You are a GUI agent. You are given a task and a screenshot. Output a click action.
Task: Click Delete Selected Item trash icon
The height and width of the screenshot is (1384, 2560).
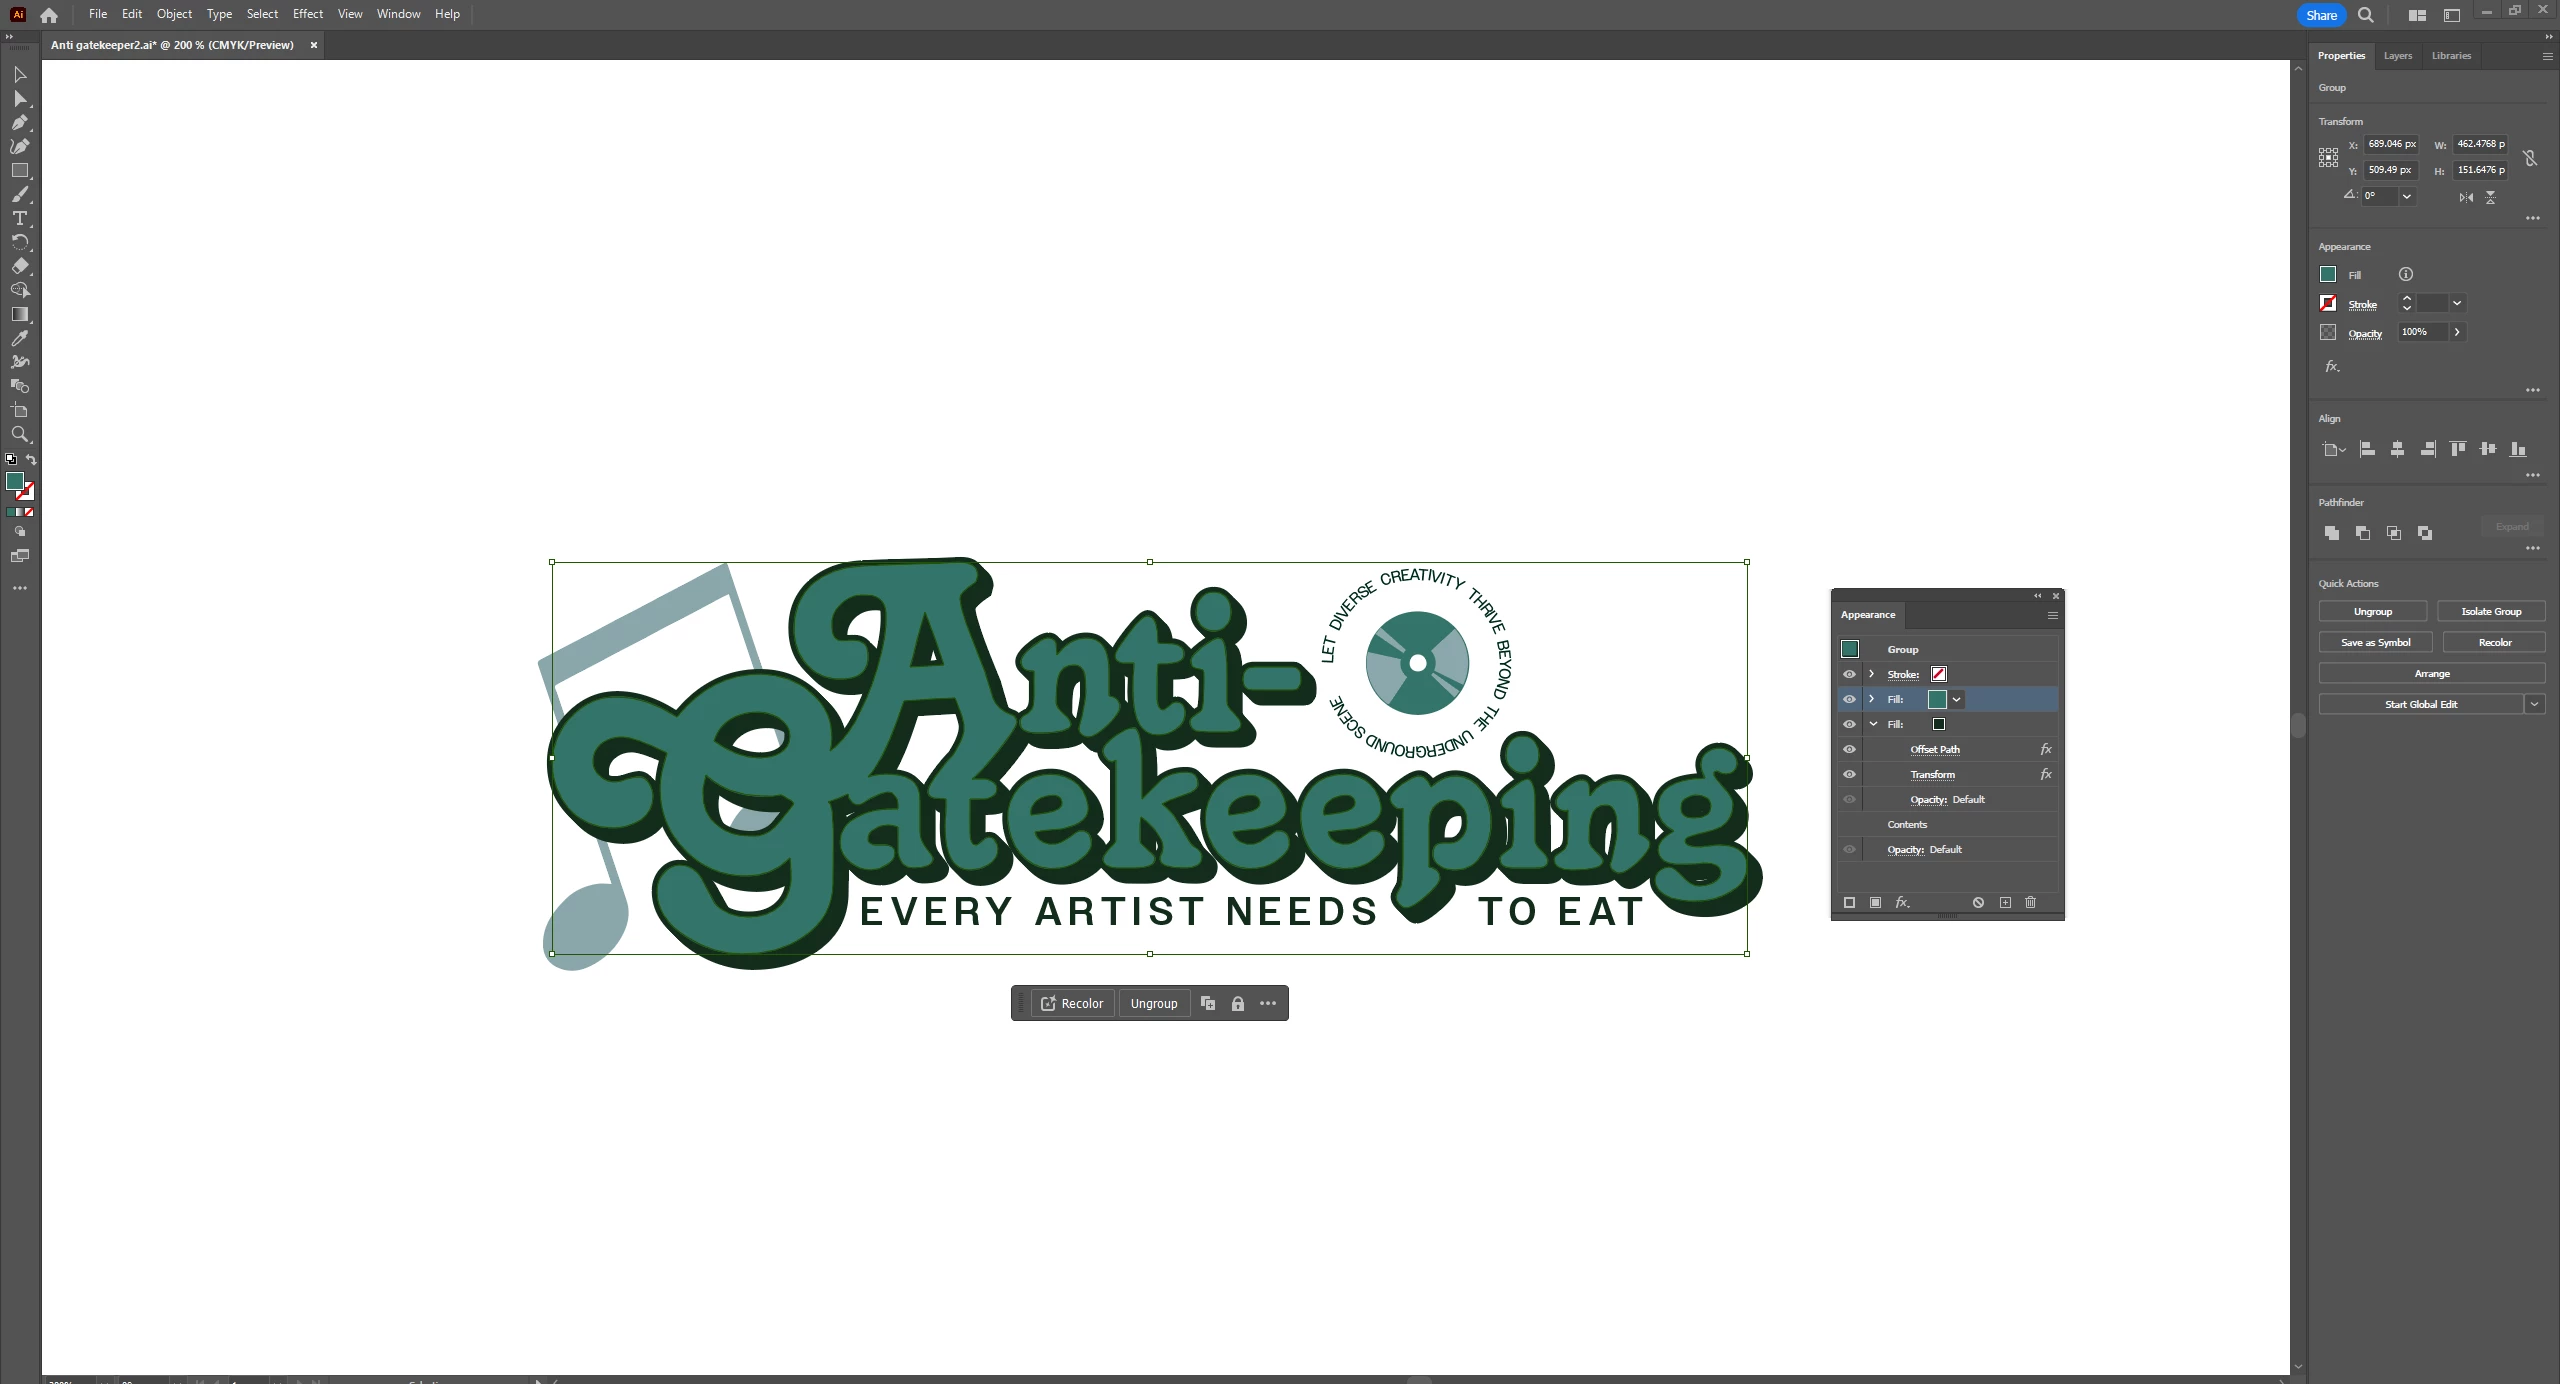click(2030, 902)
